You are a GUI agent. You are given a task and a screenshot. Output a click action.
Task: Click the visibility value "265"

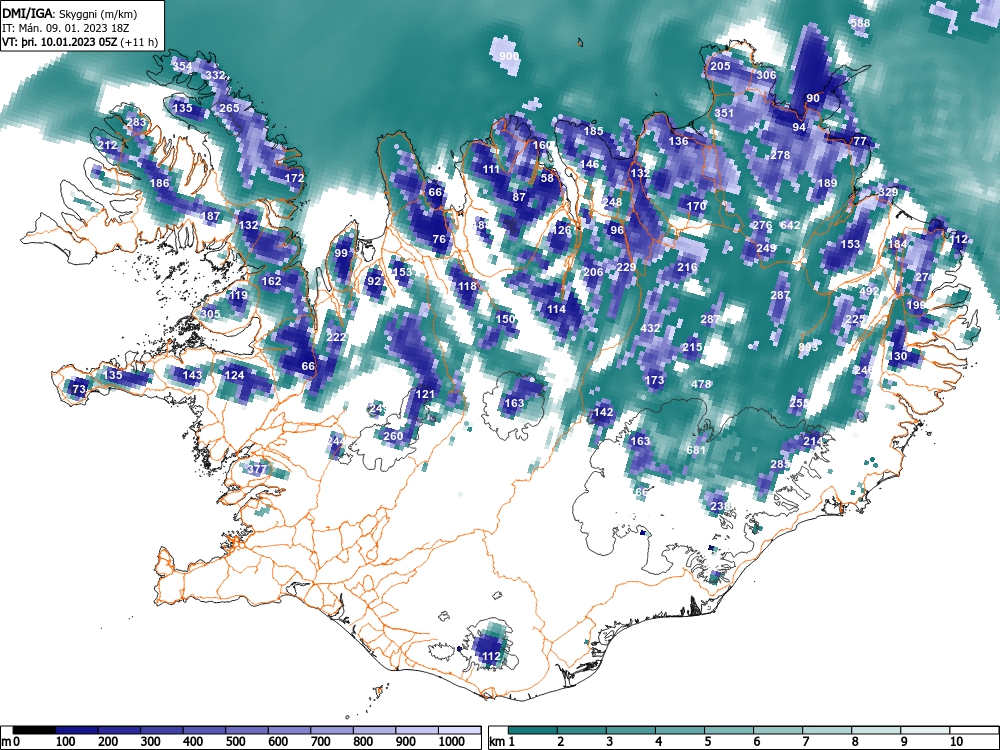point(229,108)
